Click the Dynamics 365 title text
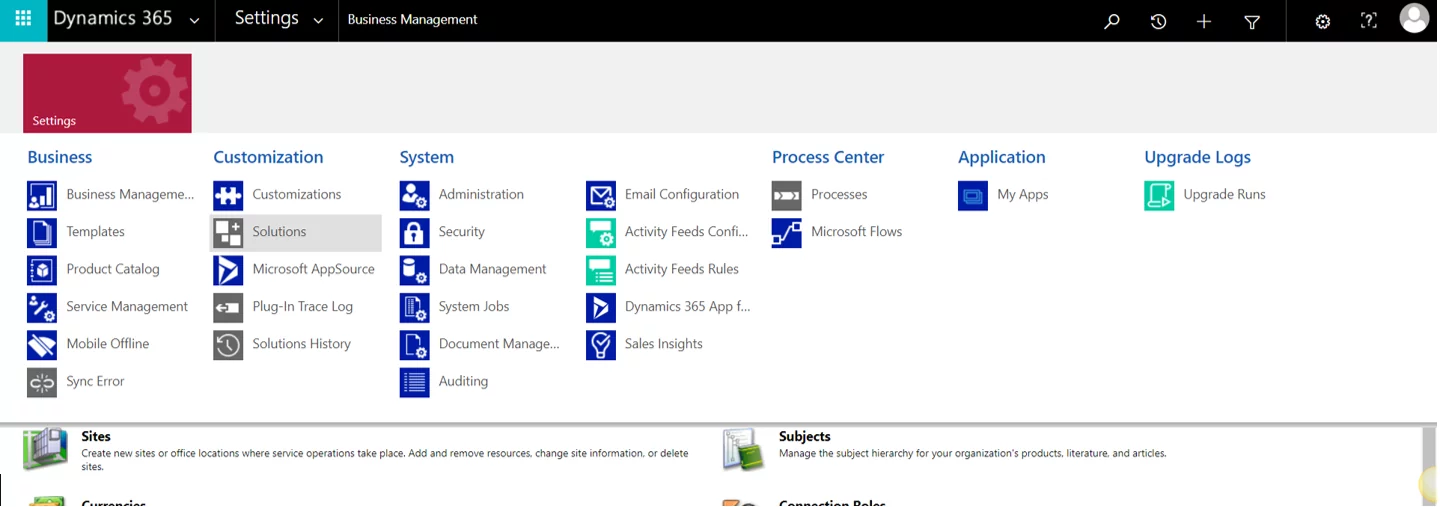The image size is (1440, 507). tap(113, 19)
